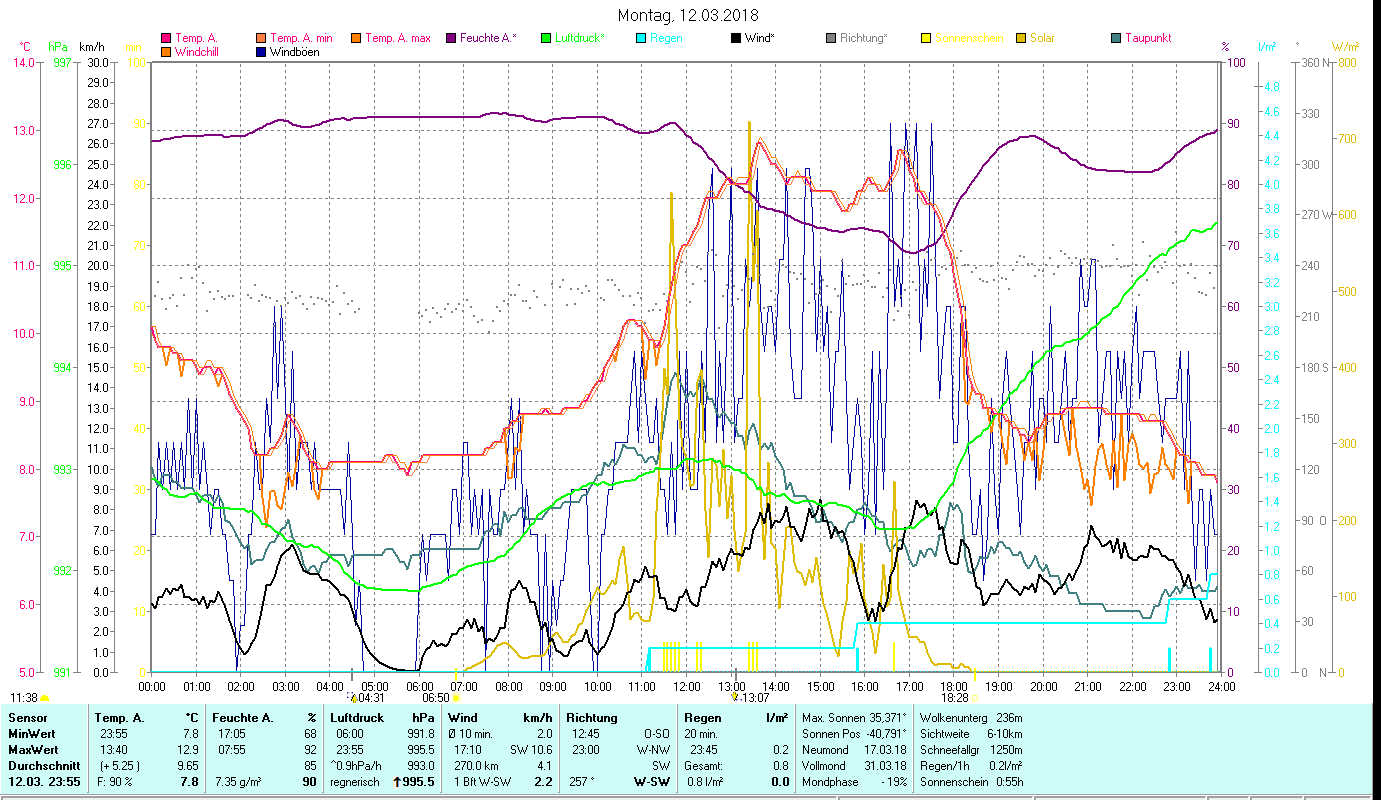Click the sunrise icon next to 06:50

click(x=456, y=698)
